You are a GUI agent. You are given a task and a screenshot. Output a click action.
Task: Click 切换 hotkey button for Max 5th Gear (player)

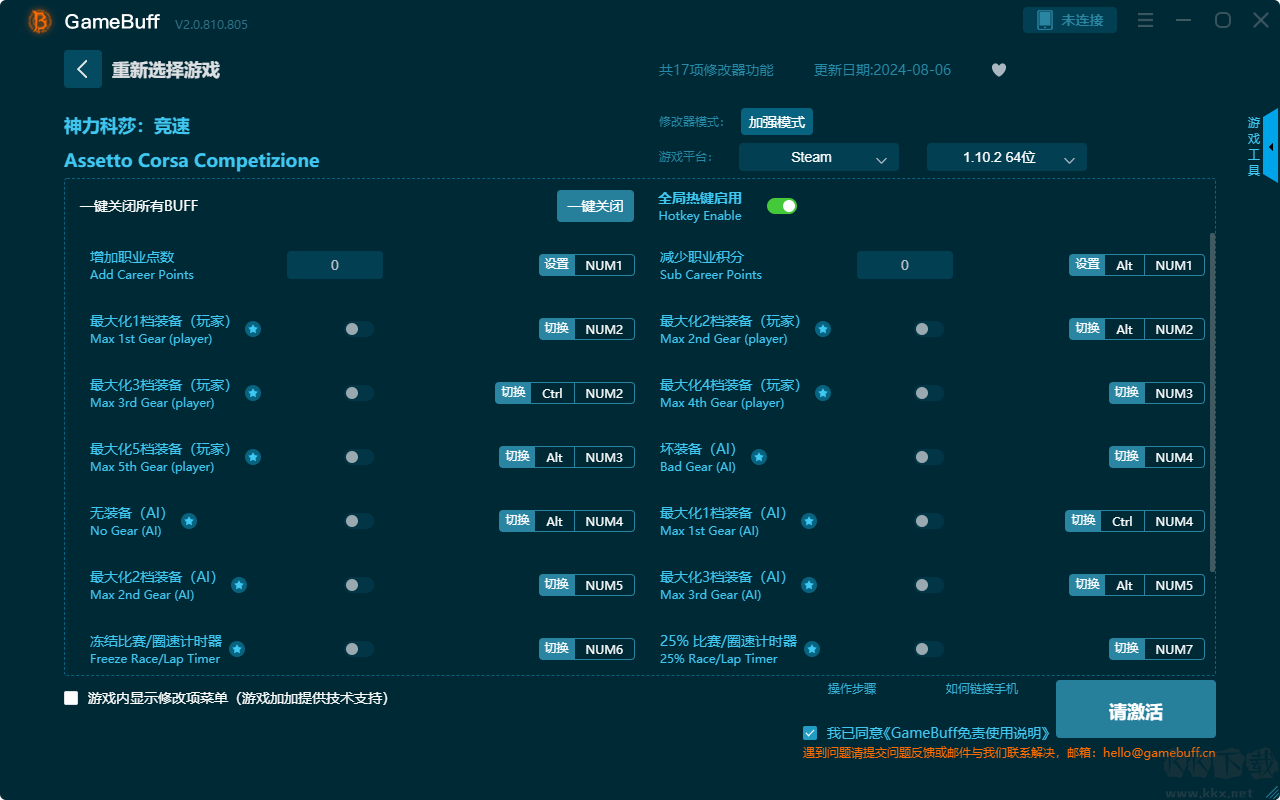coord(517,457)
